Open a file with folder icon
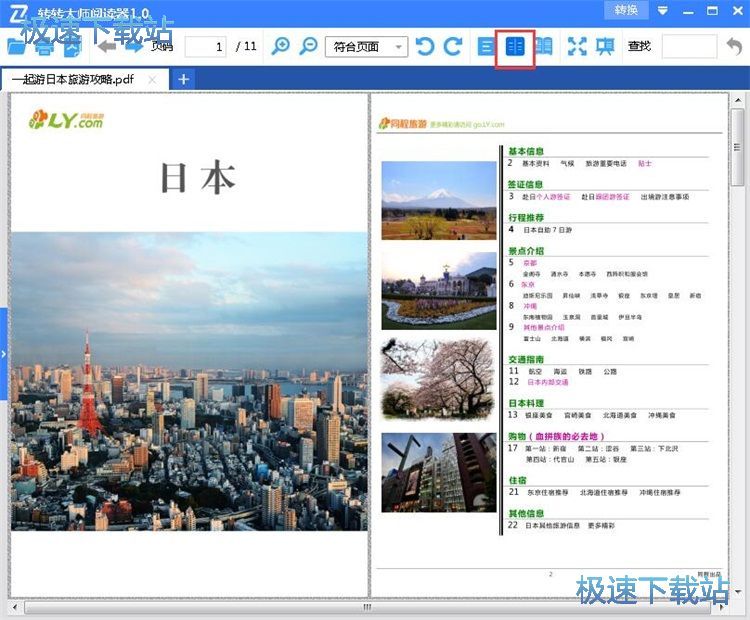This screenshot has height=620, width=750. click(18, 46)
